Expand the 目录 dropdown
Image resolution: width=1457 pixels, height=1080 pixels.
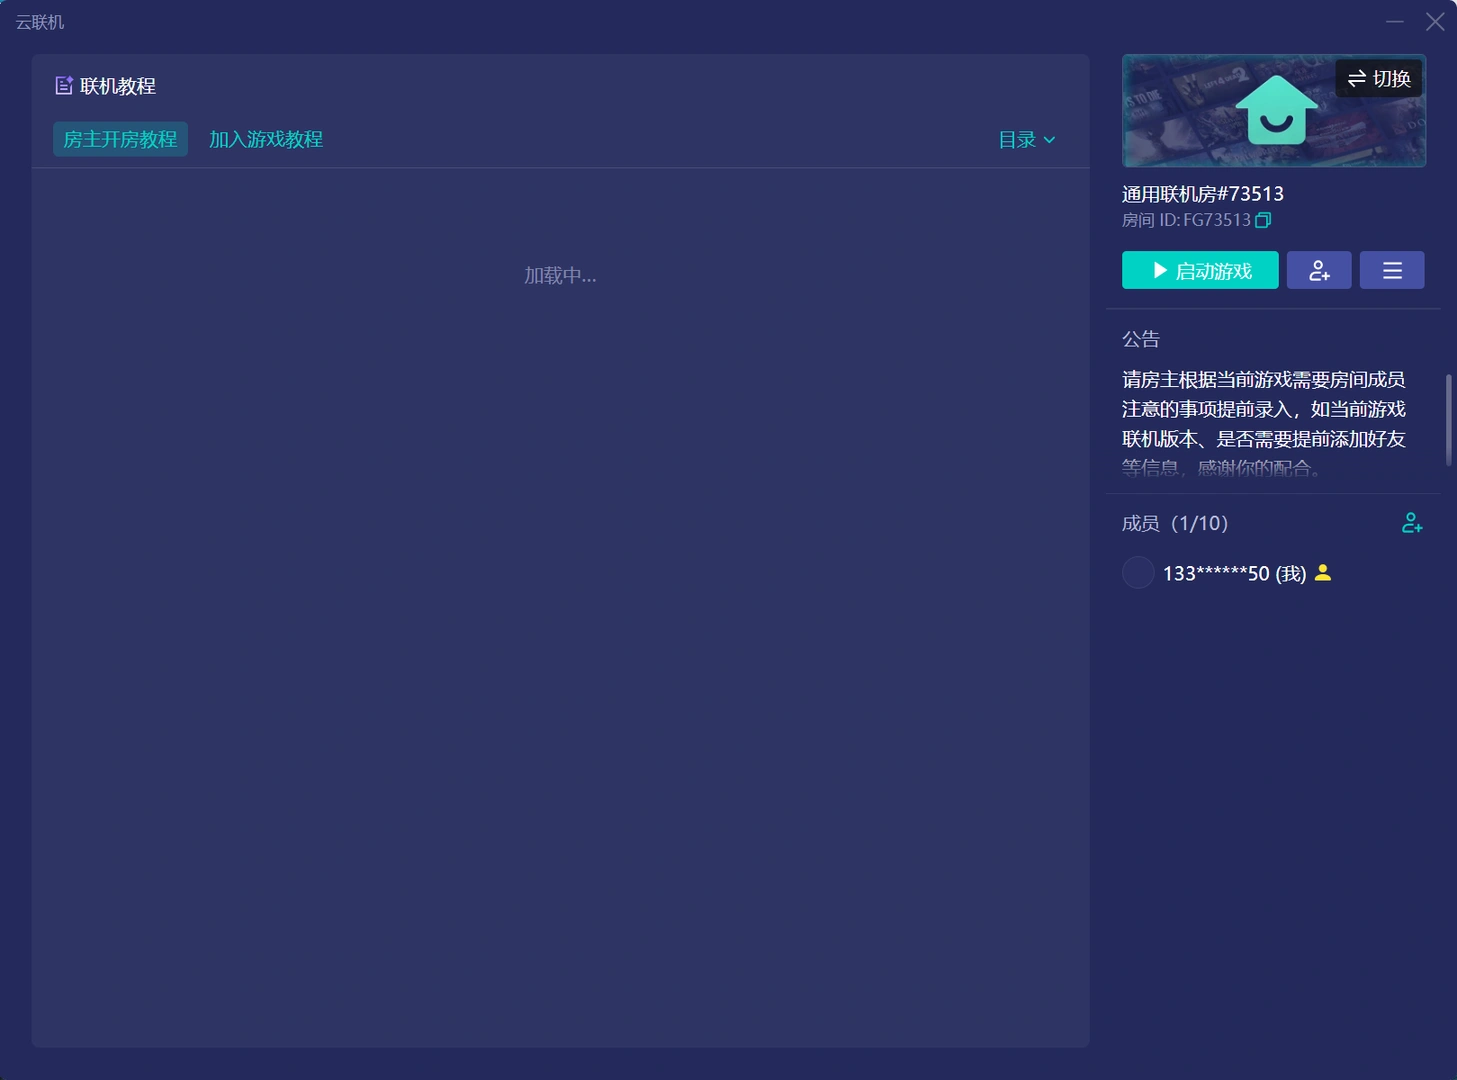[x=1027, y=140]
